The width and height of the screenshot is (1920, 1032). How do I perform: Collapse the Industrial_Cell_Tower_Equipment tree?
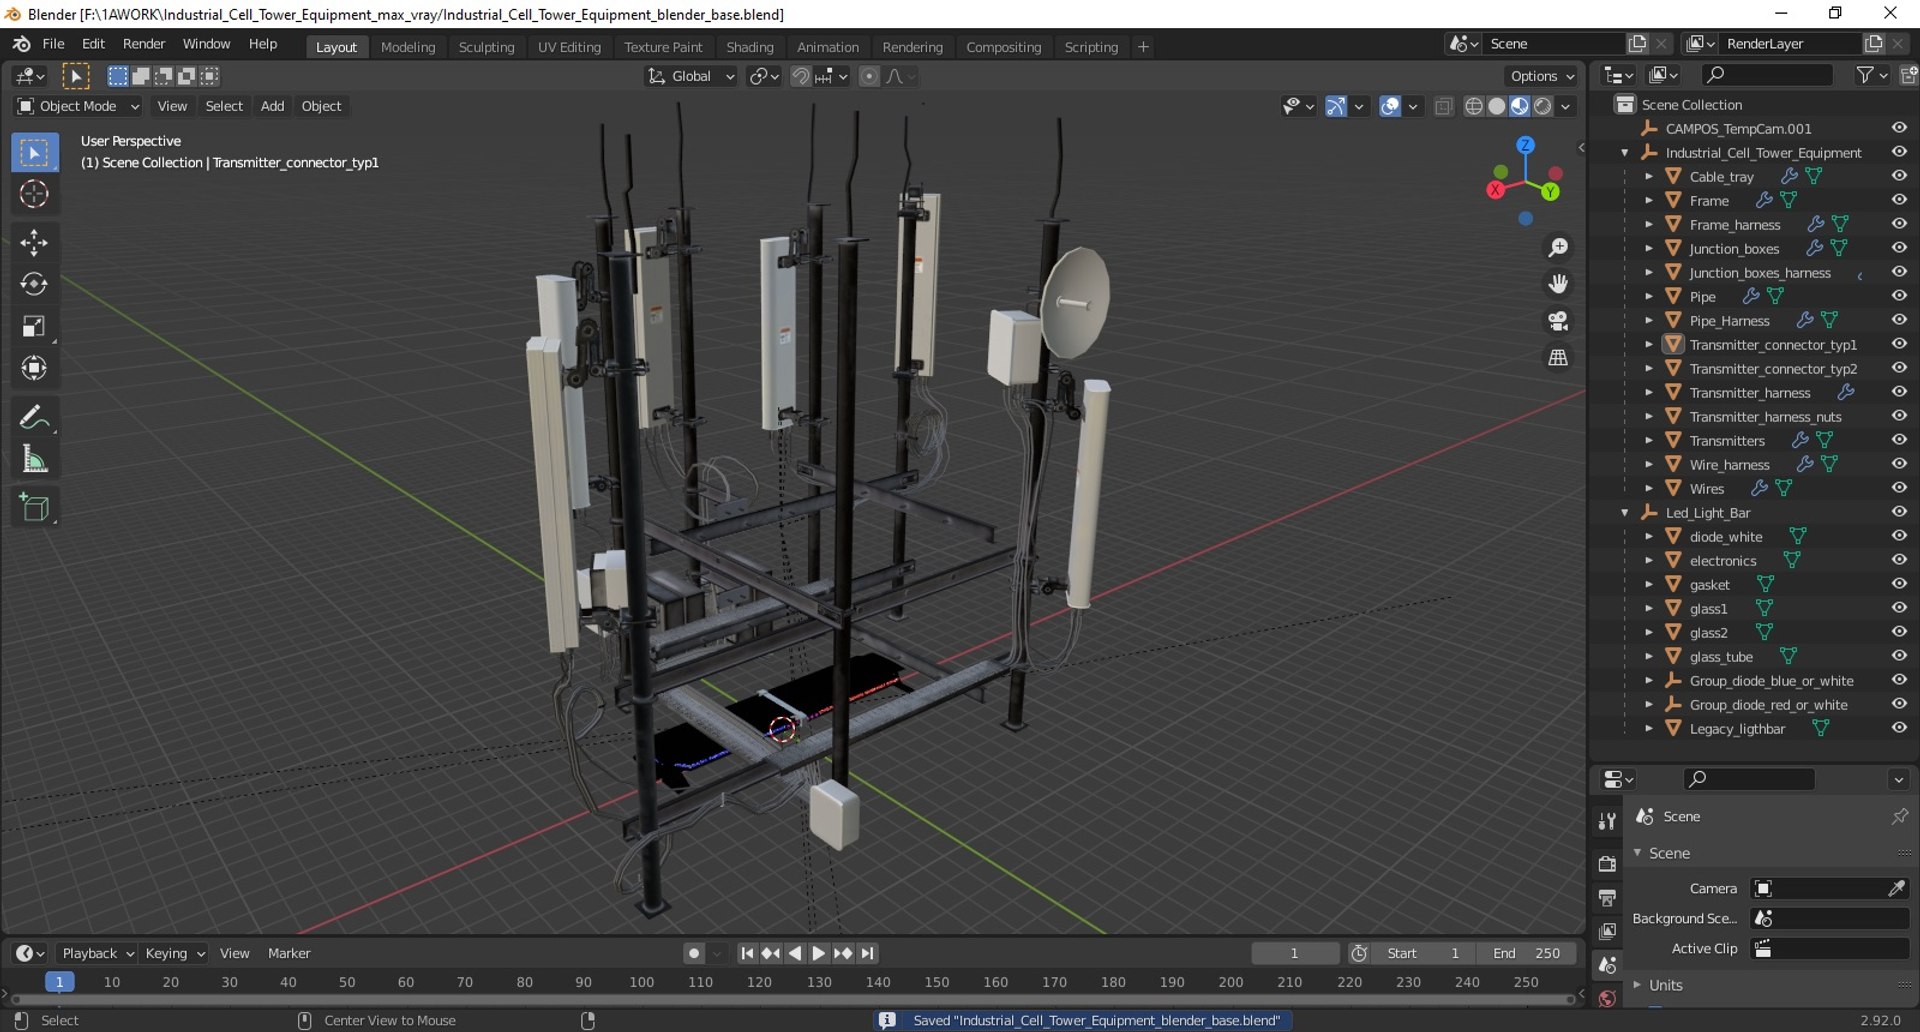pos(1625,153)
